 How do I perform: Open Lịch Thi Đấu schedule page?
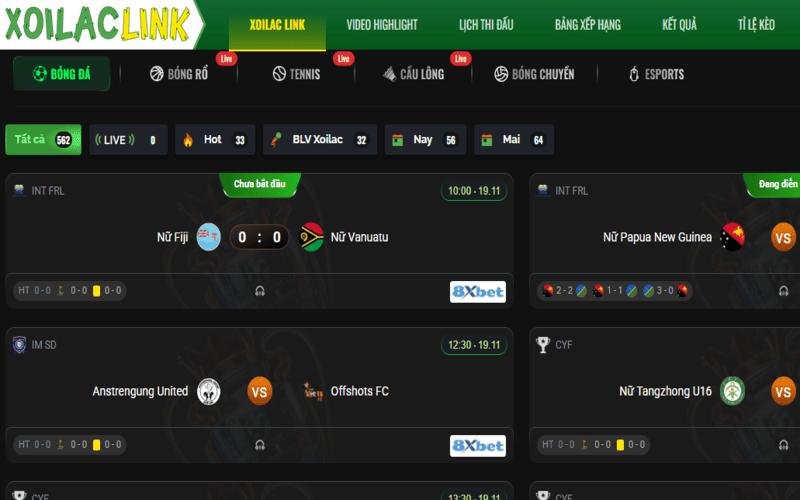click(x=486, y=24)
